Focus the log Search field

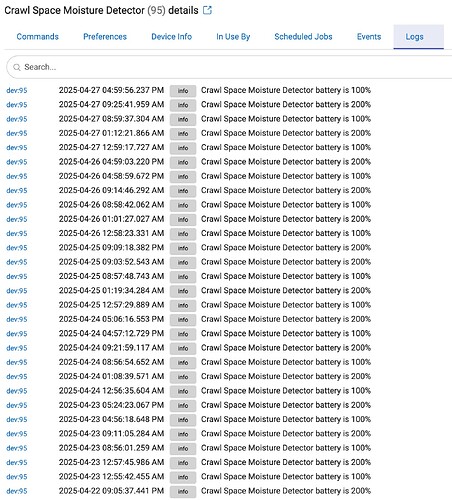[x=230, y=67]
